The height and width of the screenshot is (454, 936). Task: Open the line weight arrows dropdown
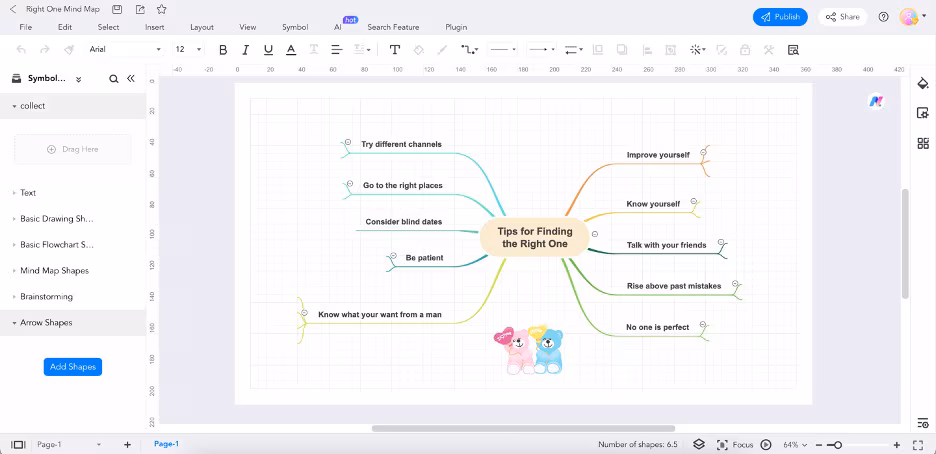click(574, 50)
